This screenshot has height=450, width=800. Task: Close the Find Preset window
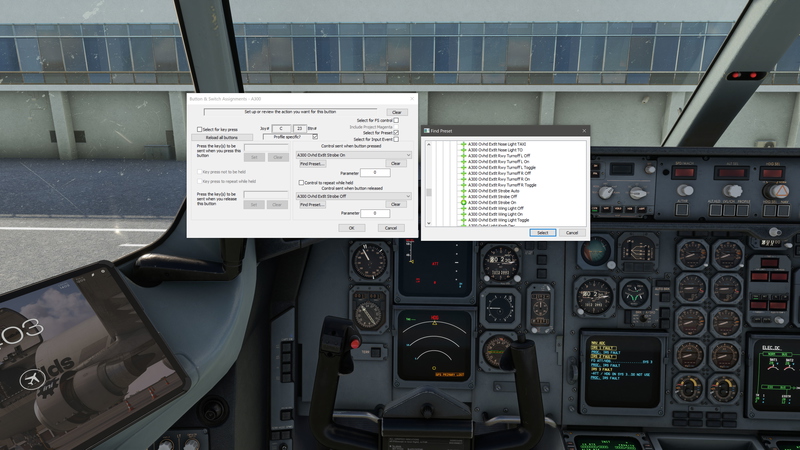click(584, 131)
